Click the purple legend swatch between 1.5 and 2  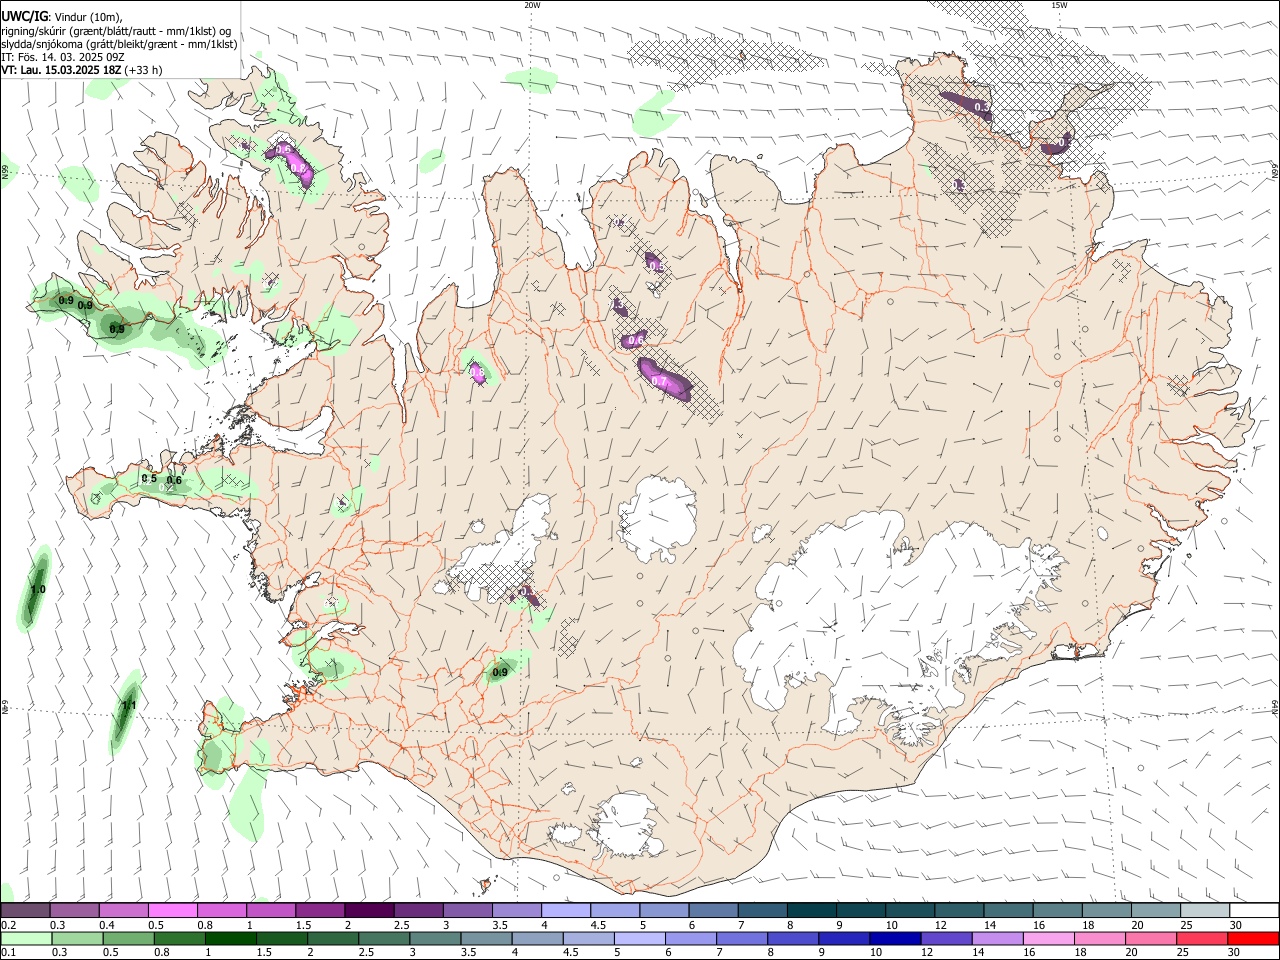point(319,911)
